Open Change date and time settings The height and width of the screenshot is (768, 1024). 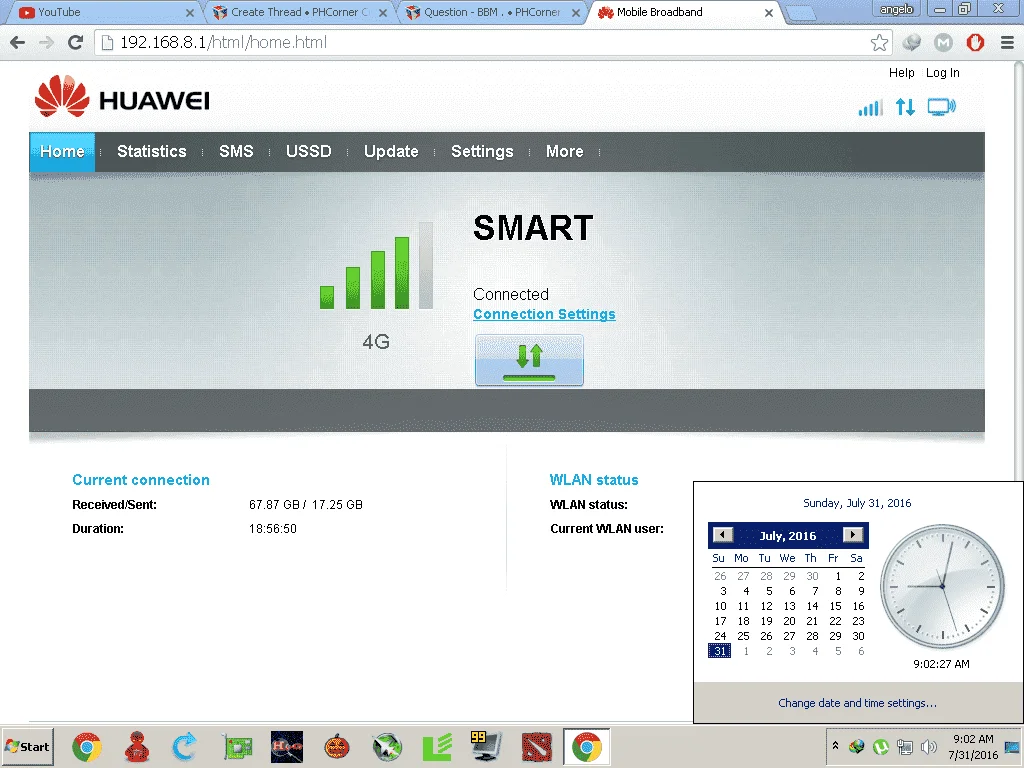pos(857,703)
